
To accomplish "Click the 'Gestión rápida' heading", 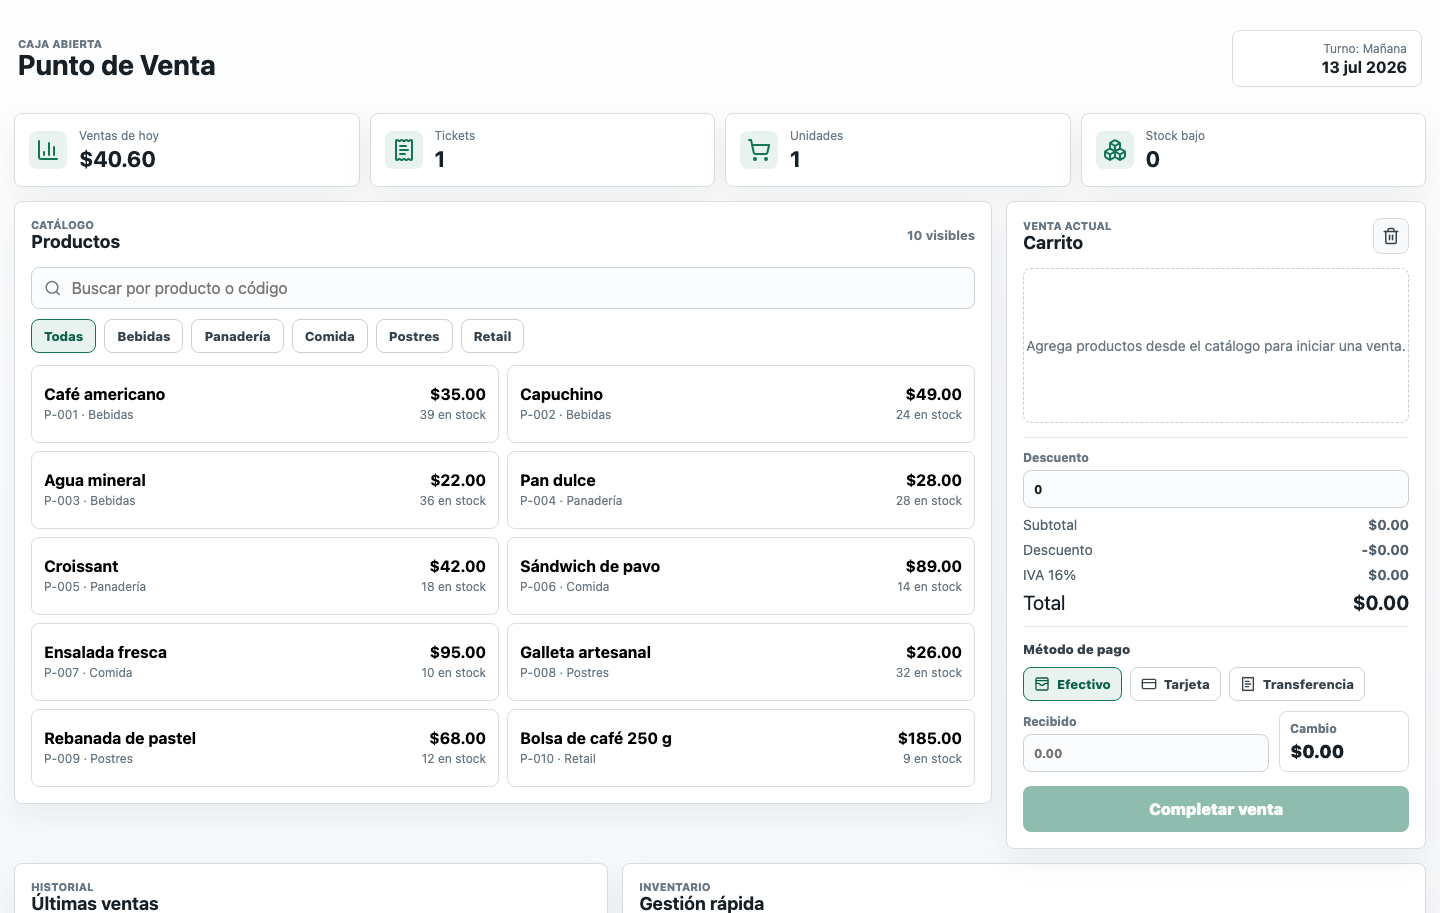I will coord(701,903).
